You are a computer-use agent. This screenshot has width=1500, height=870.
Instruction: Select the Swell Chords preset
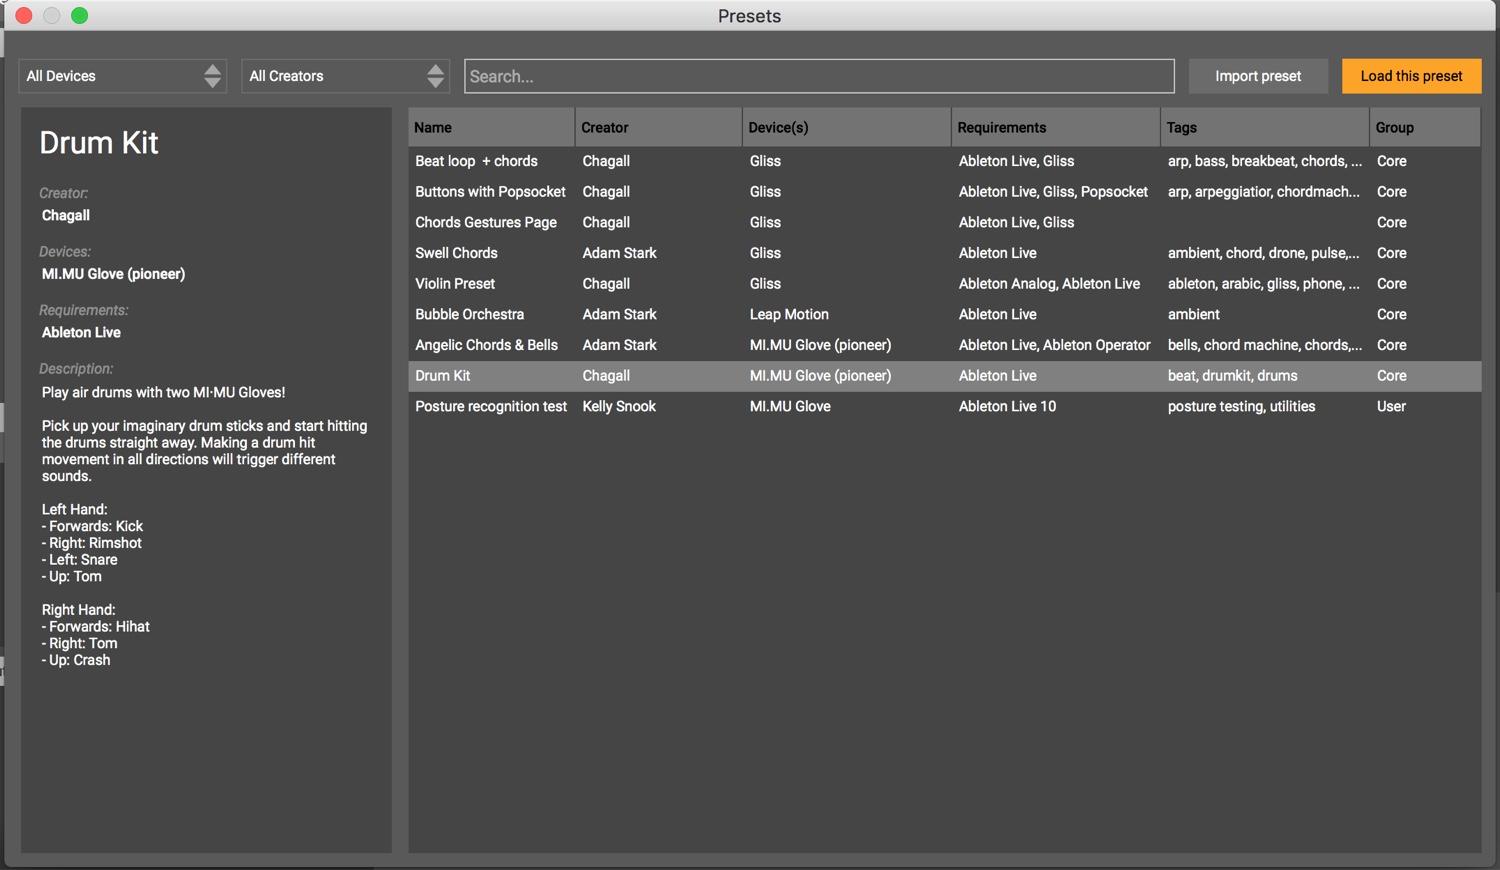pyautogui.click(x=944, y=253)
